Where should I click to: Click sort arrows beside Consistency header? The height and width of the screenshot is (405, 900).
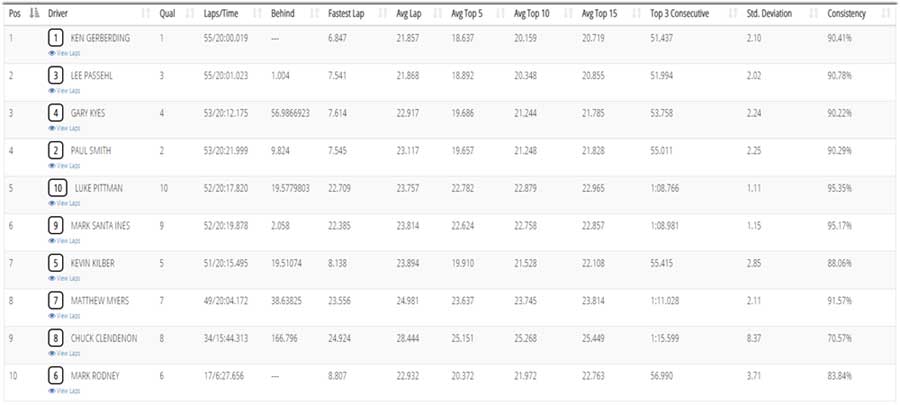(x=886, y=14)
